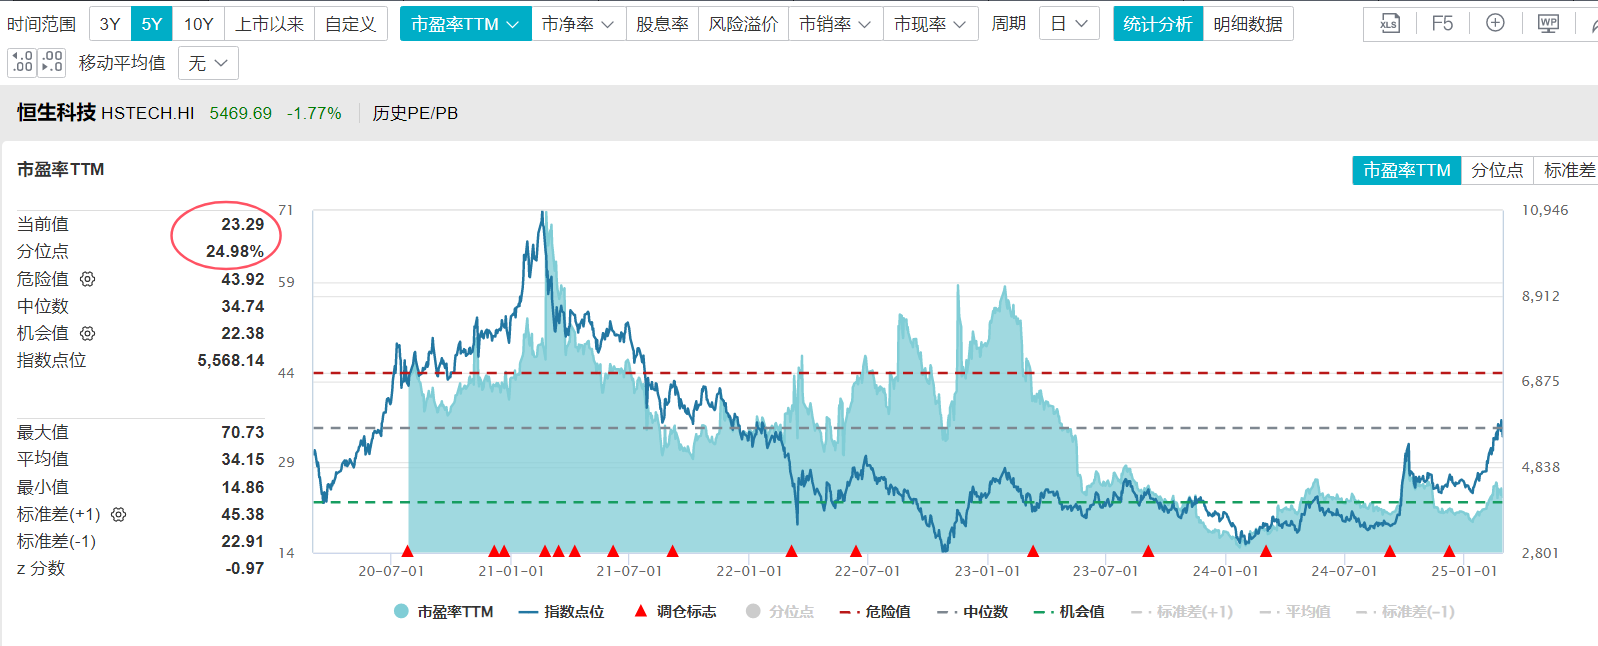Switch to the 明细数据 tab
This screenshot has width=1598, height=646.
tap(1248, 23)
